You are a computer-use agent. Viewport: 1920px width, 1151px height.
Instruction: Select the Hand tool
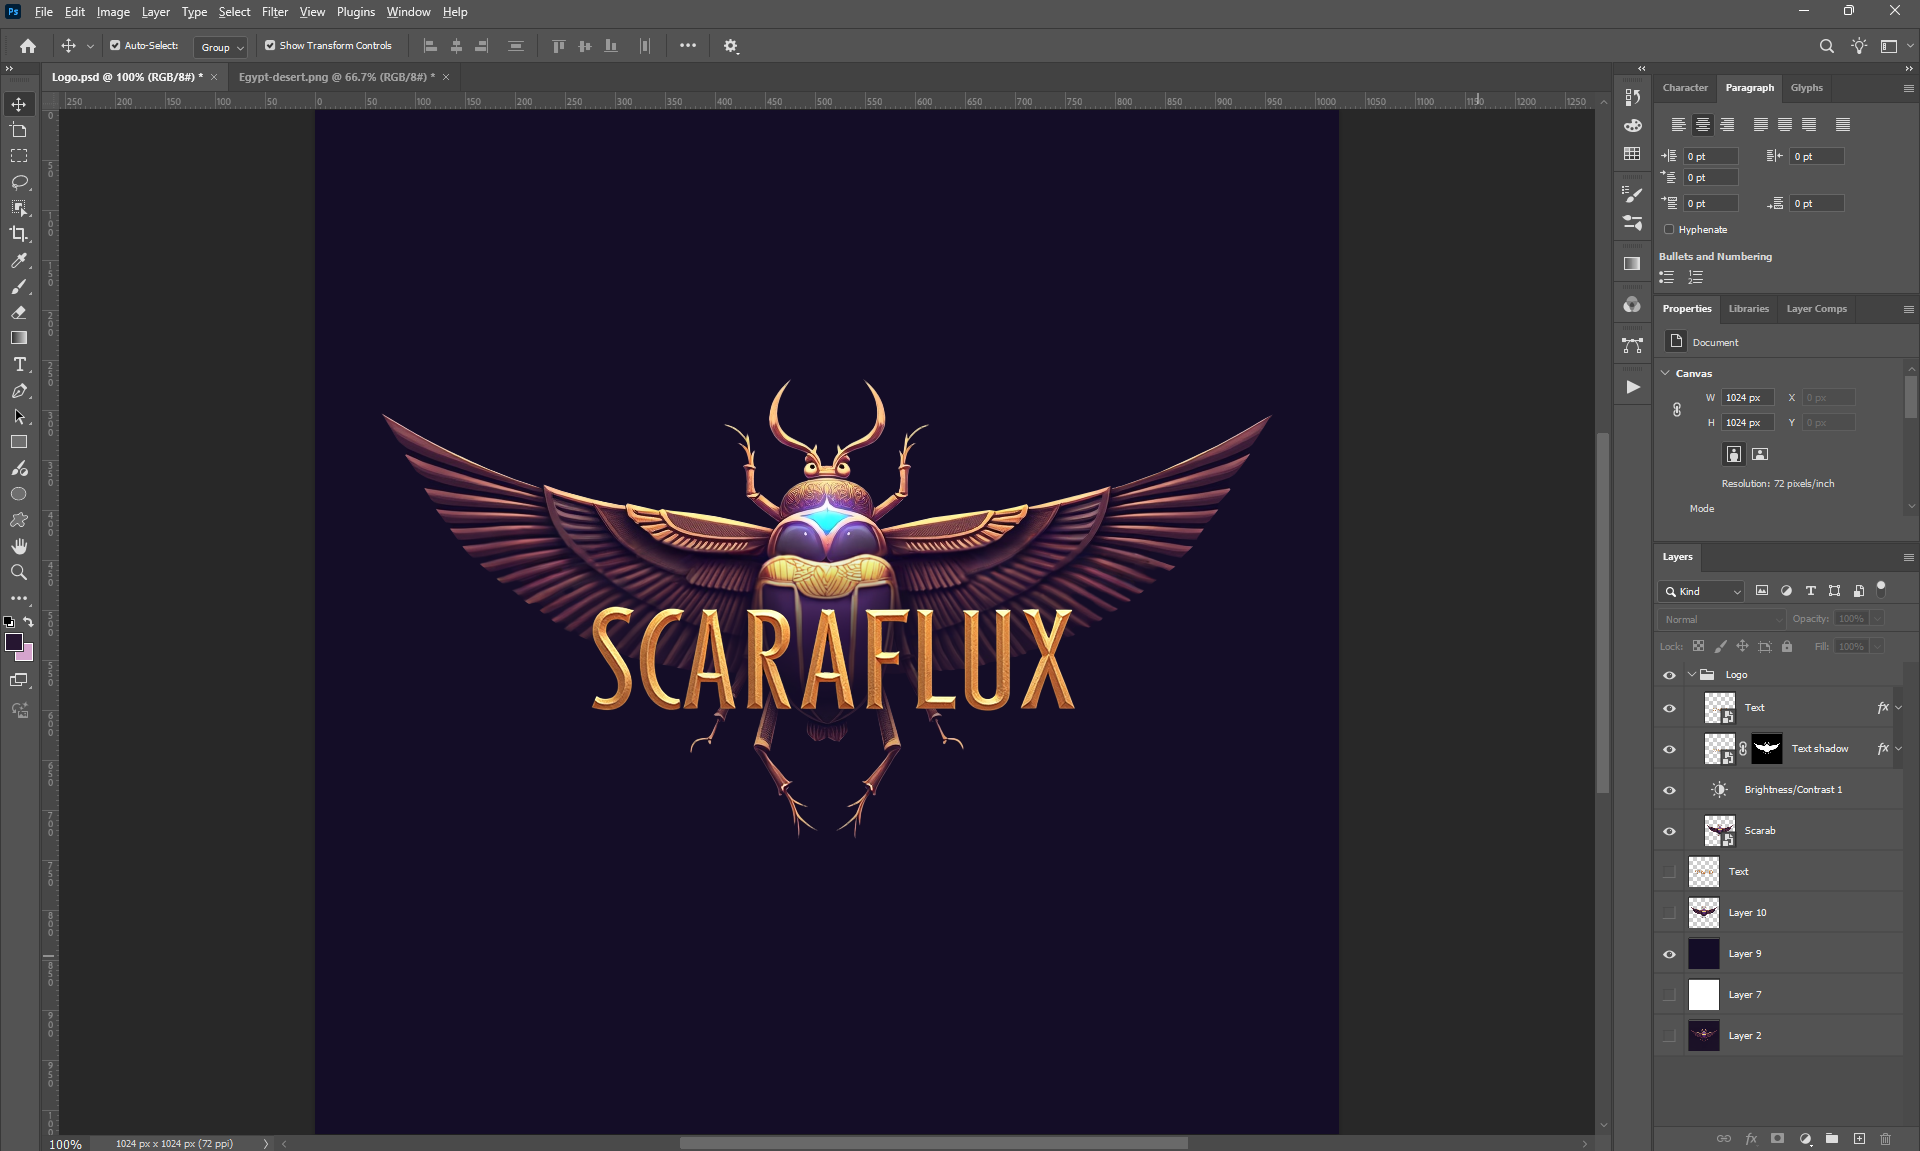click(19, 546)
